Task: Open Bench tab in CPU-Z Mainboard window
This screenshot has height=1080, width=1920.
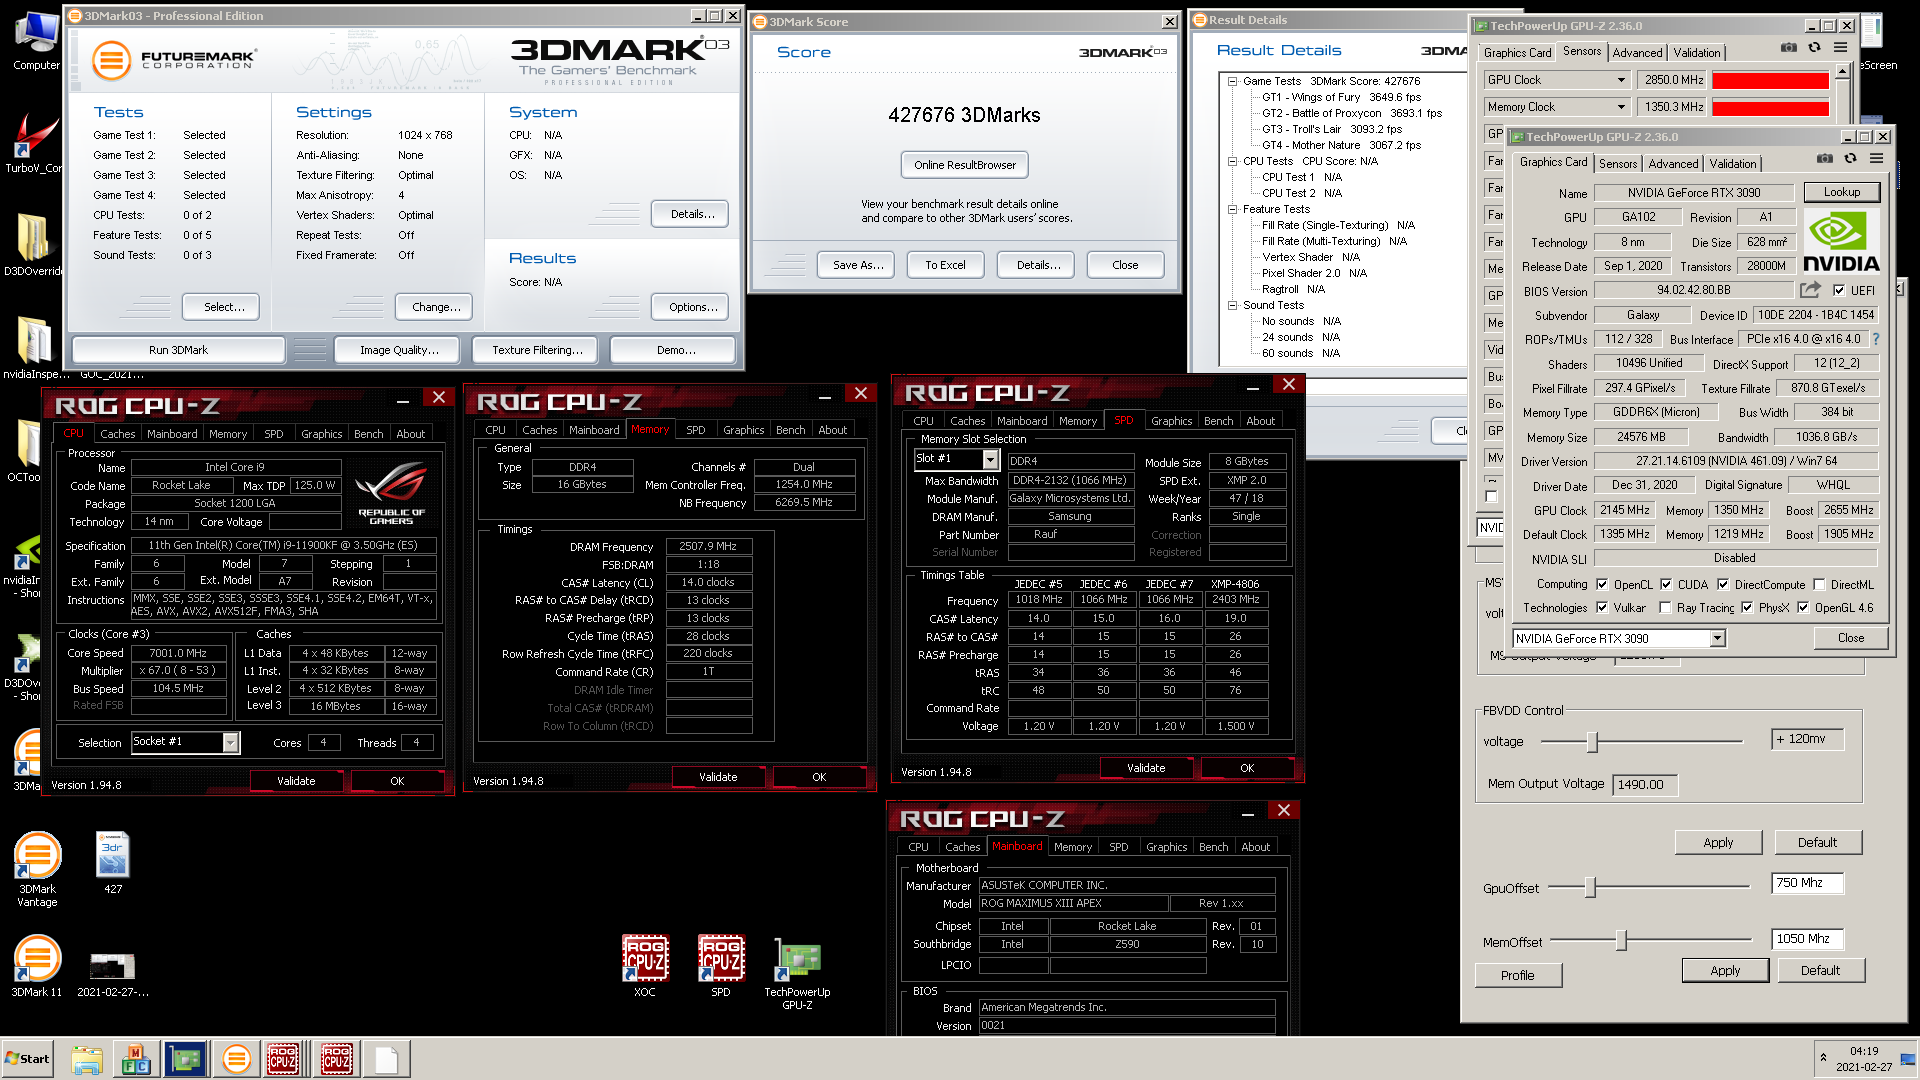Action: [1213, 847]
